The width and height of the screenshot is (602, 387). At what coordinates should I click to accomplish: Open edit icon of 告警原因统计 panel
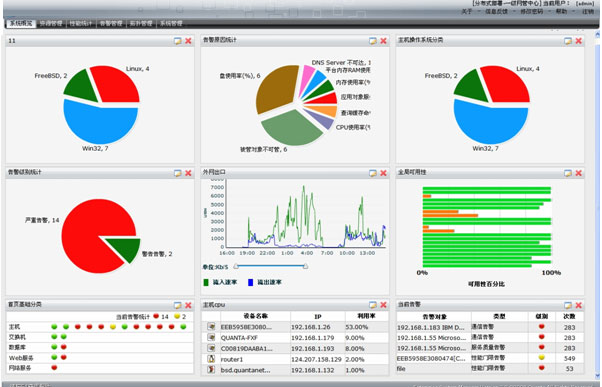coord(372,41)
